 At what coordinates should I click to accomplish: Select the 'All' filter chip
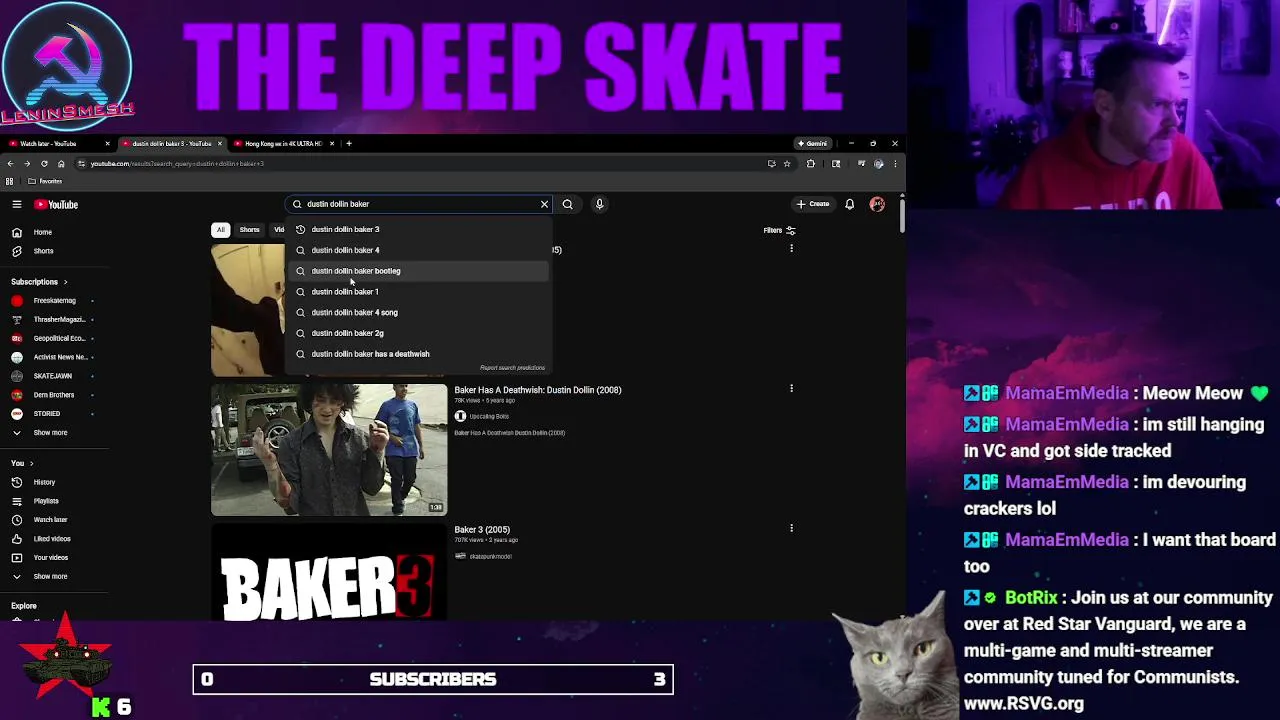[x=220, y=230]
